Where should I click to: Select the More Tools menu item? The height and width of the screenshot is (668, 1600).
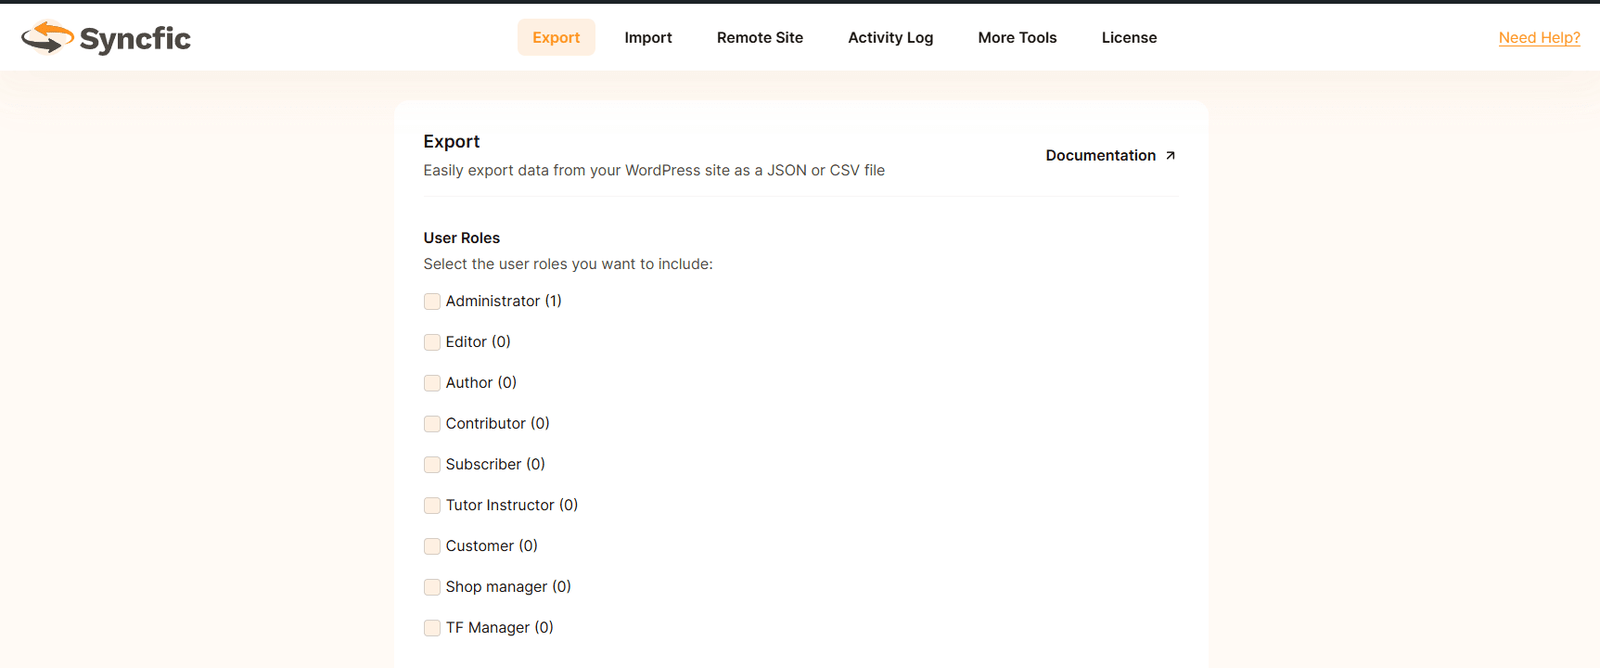pos(1017,38)
